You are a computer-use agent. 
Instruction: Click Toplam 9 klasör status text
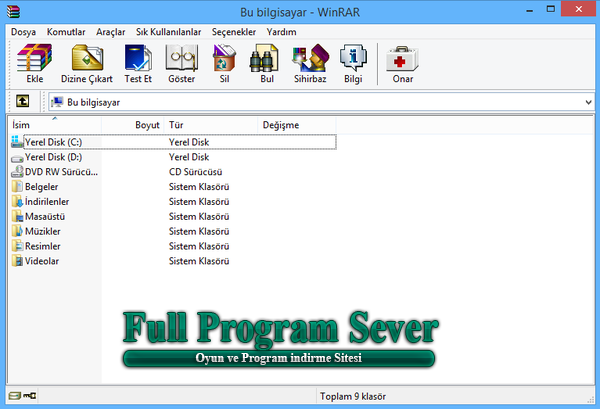(353, 396)
